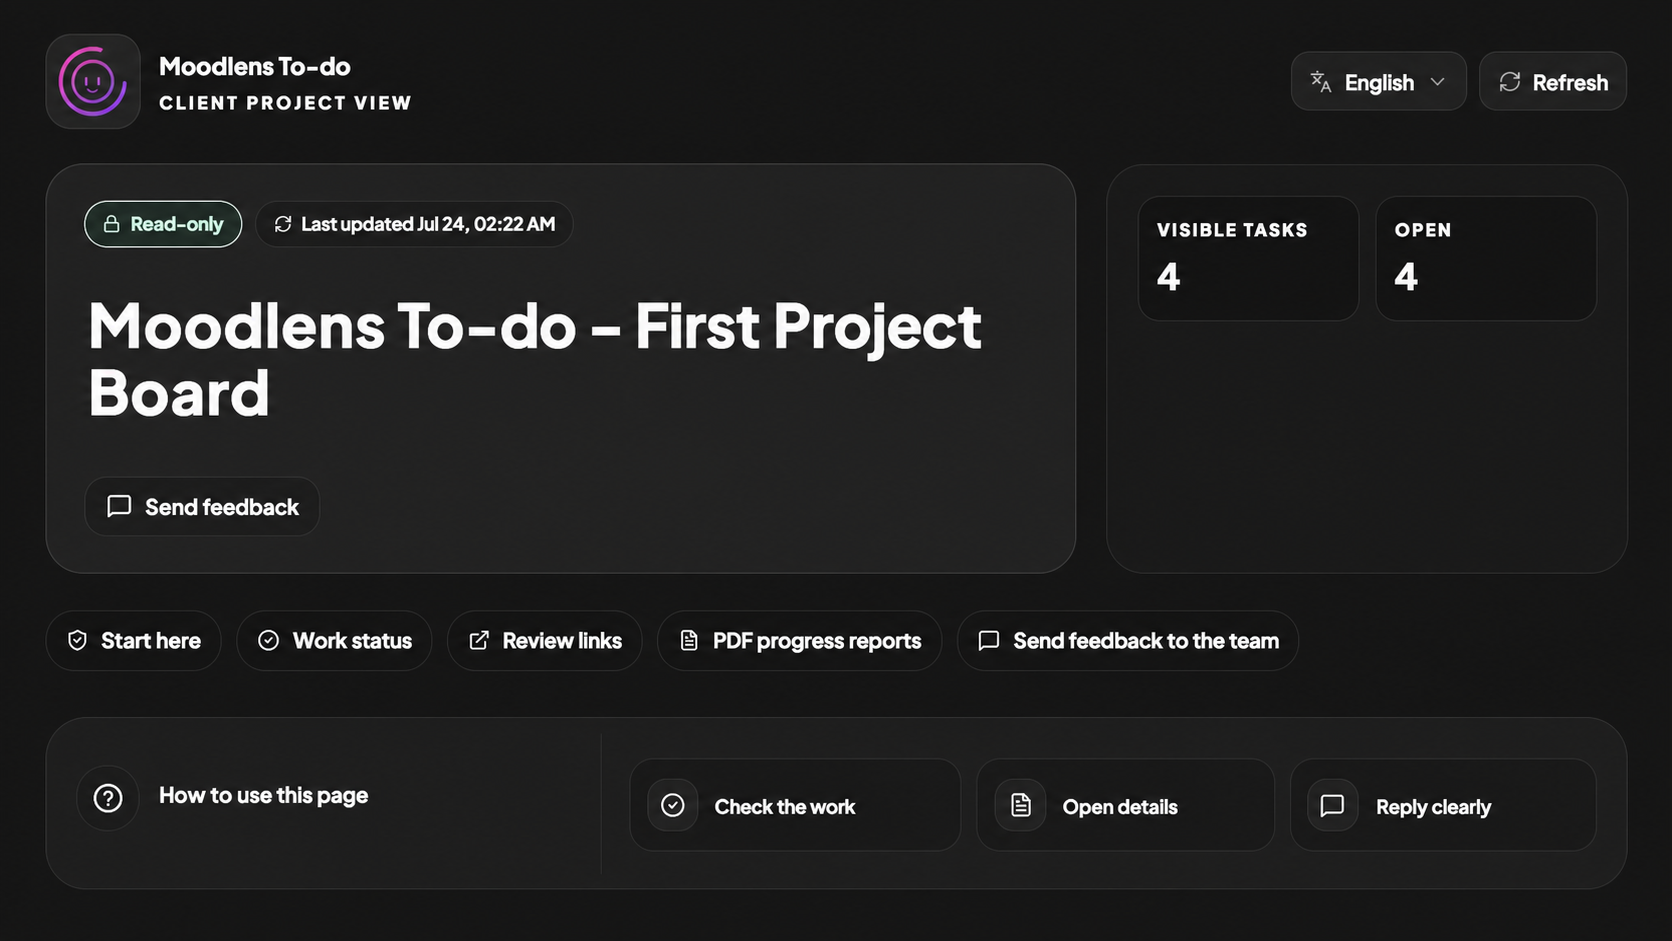Click the lock icon in the Read-only badge
The width and height of the screenshot is (1672, 941).
pos(111,224)
